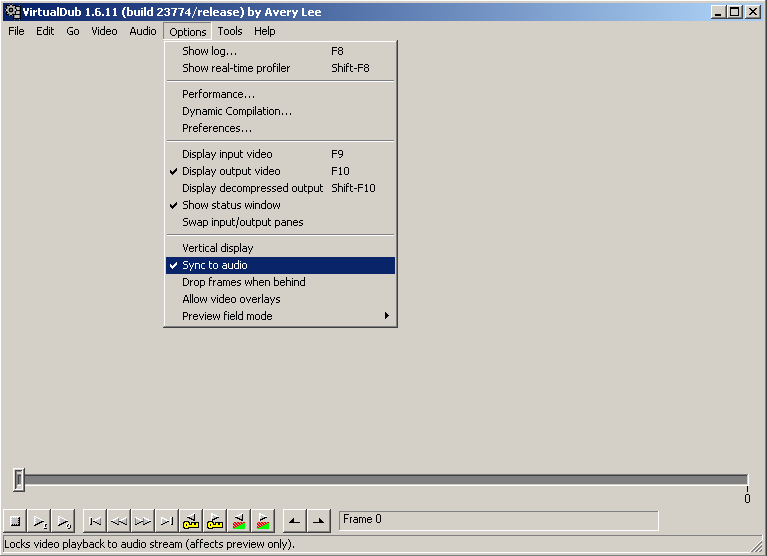The height and width of the screenshot is (556, 767).
Task: Expand the Preview field mode submenu
Action: point(280,316)
